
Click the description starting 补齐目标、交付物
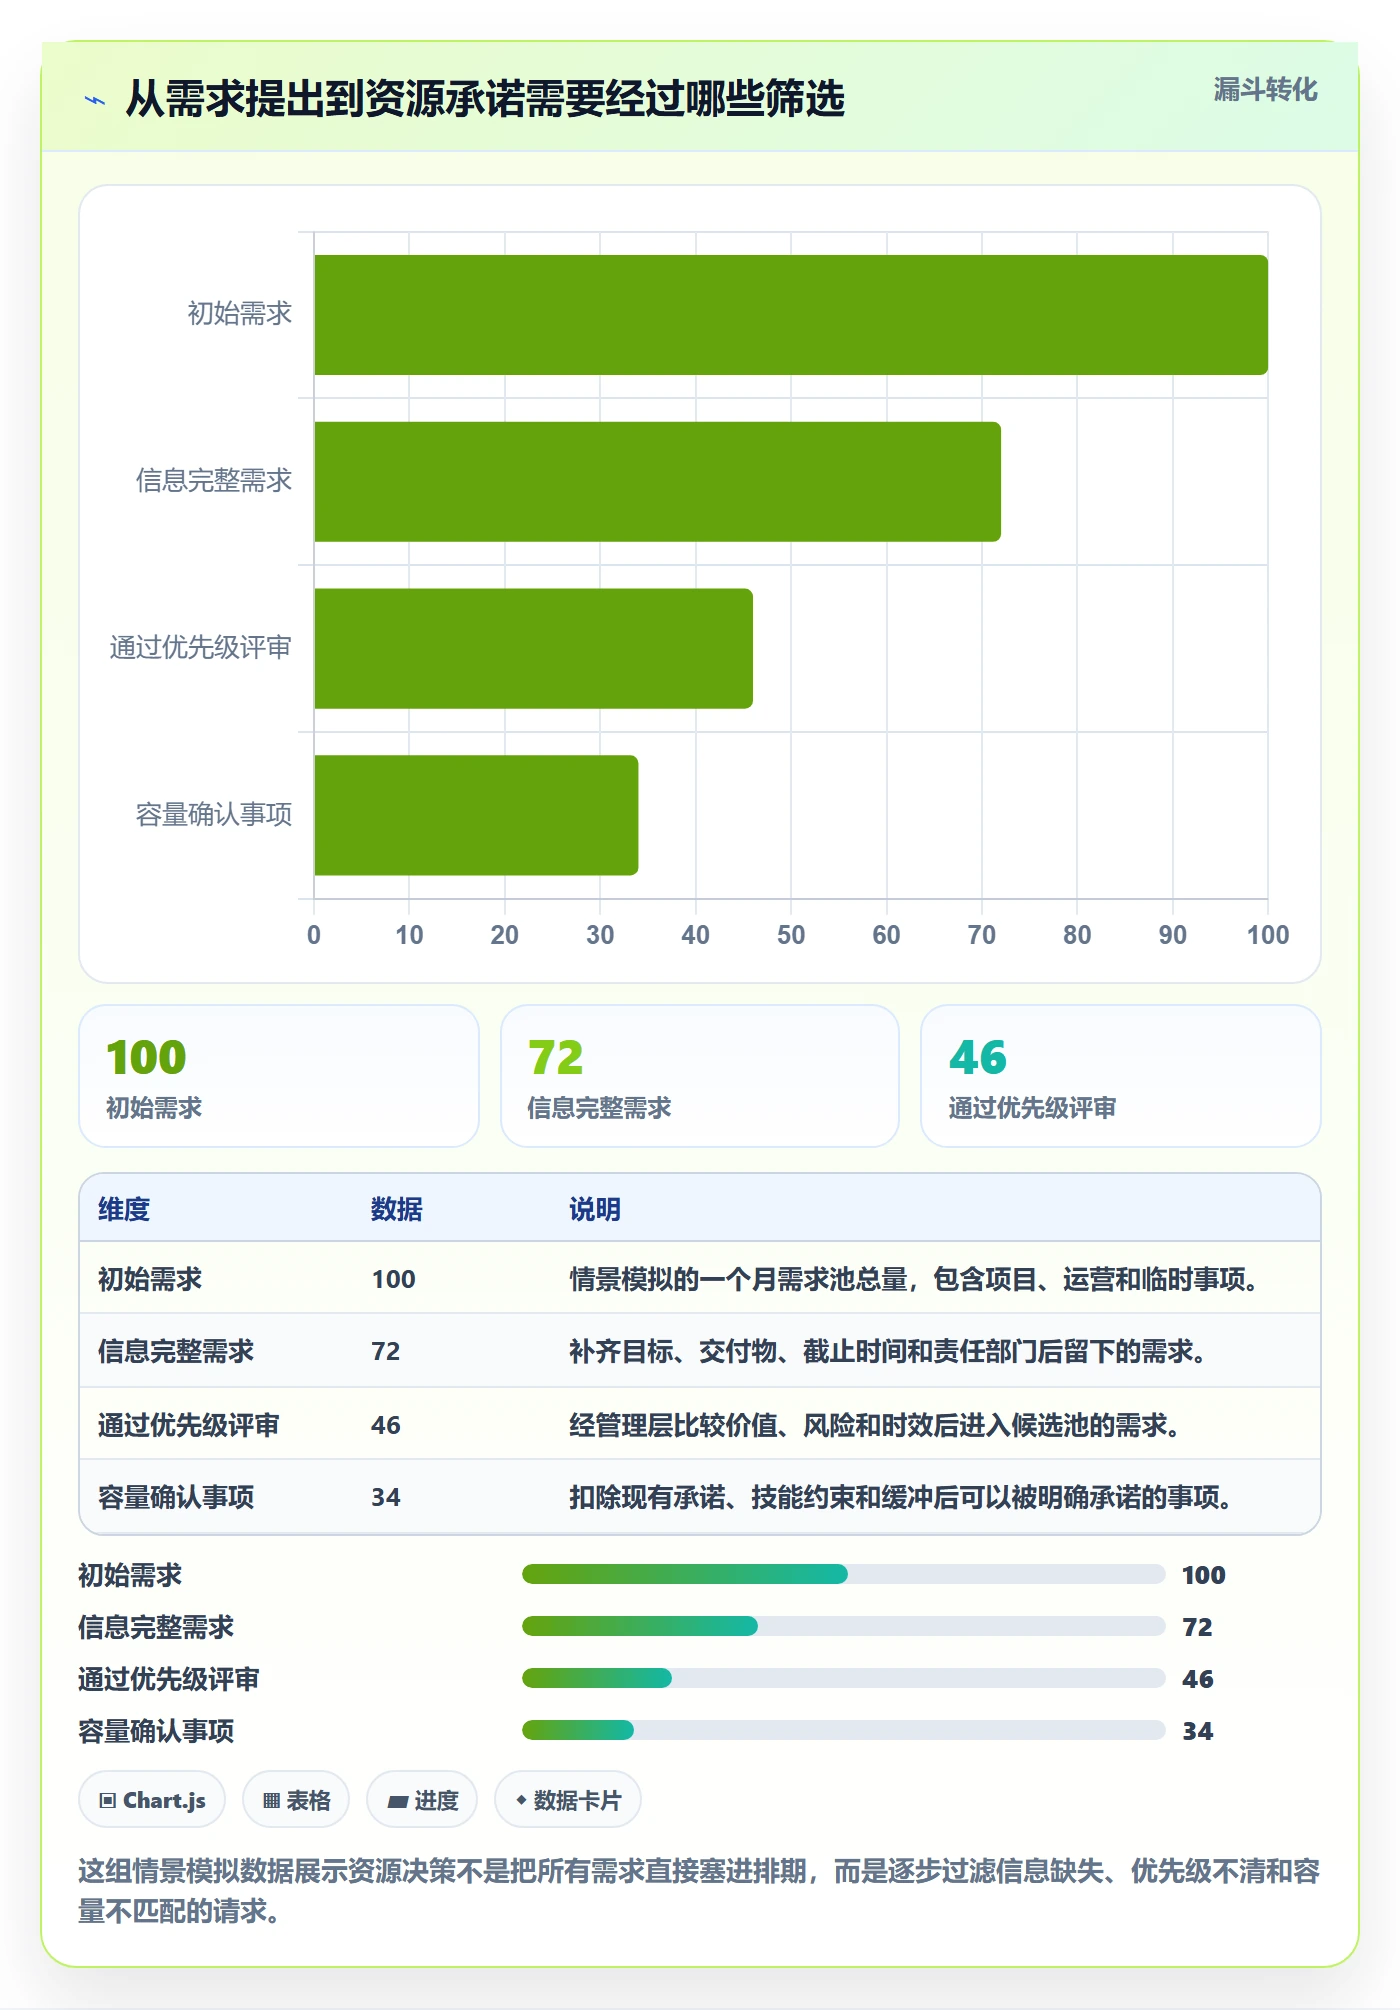coord(888,1351)
